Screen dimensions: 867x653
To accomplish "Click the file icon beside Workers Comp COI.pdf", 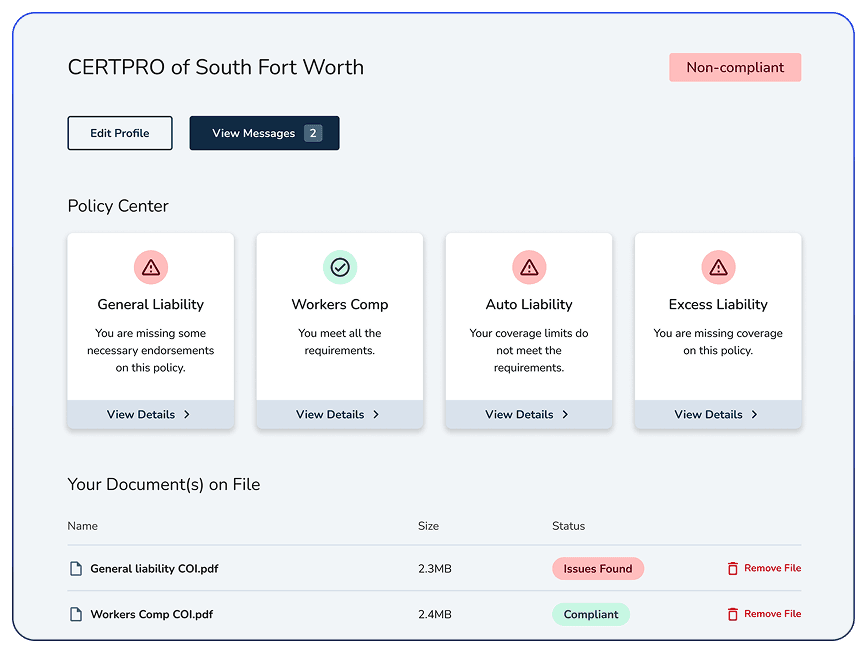I will point(76,614).
